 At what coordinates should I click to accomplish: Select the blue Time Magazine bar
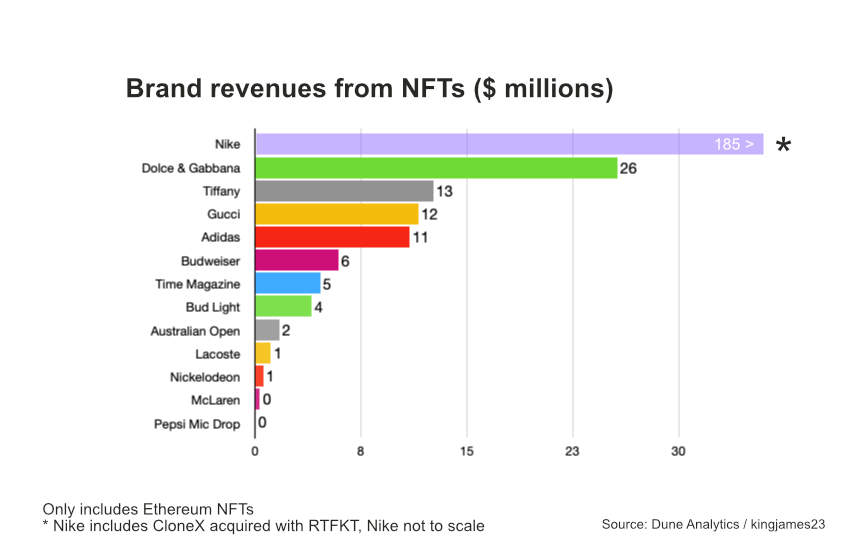(x=288, y=283)
